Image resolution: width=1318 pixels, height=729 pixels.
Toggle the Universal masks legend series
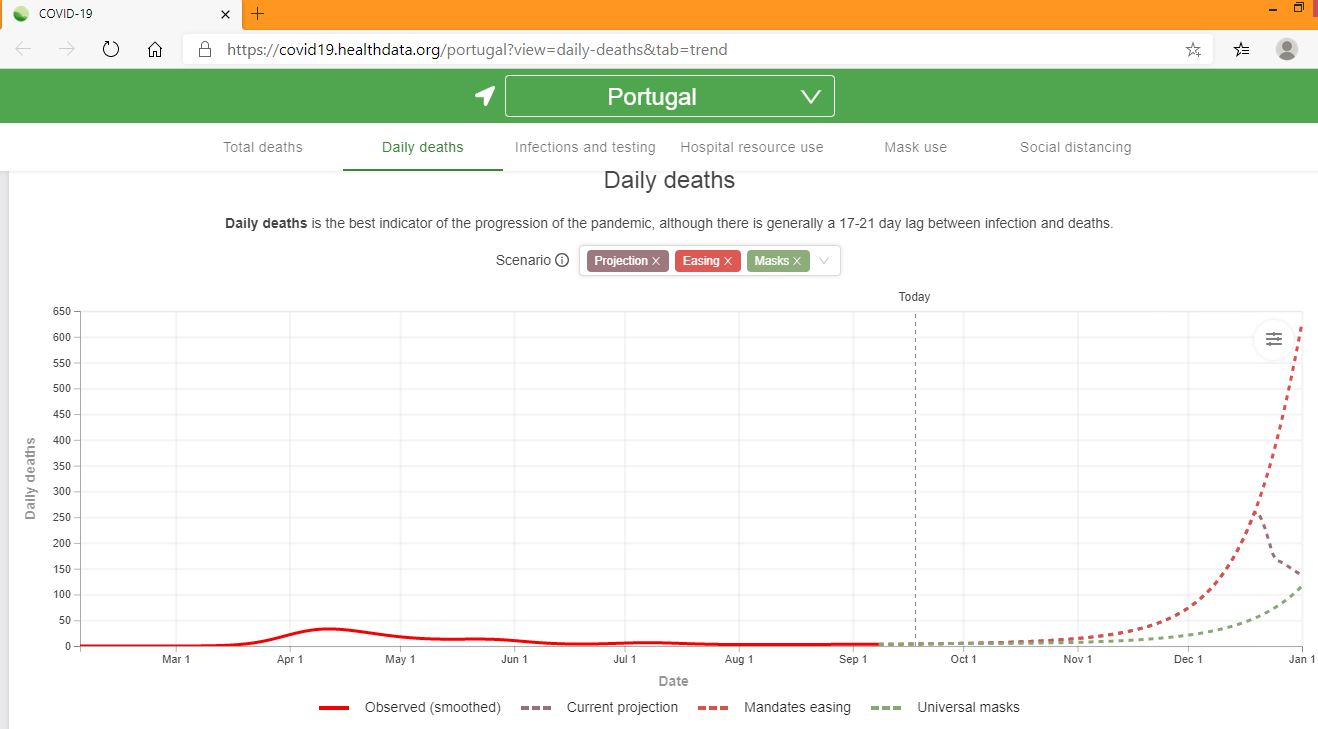coord(946,707)
